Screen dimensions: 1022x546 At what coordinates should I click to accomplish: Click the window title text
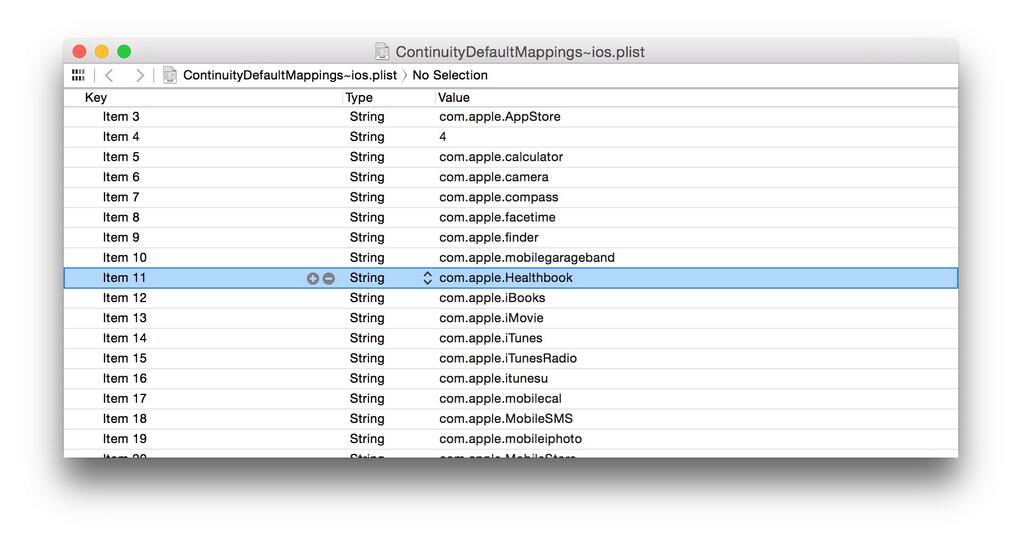tap(520, 52)
